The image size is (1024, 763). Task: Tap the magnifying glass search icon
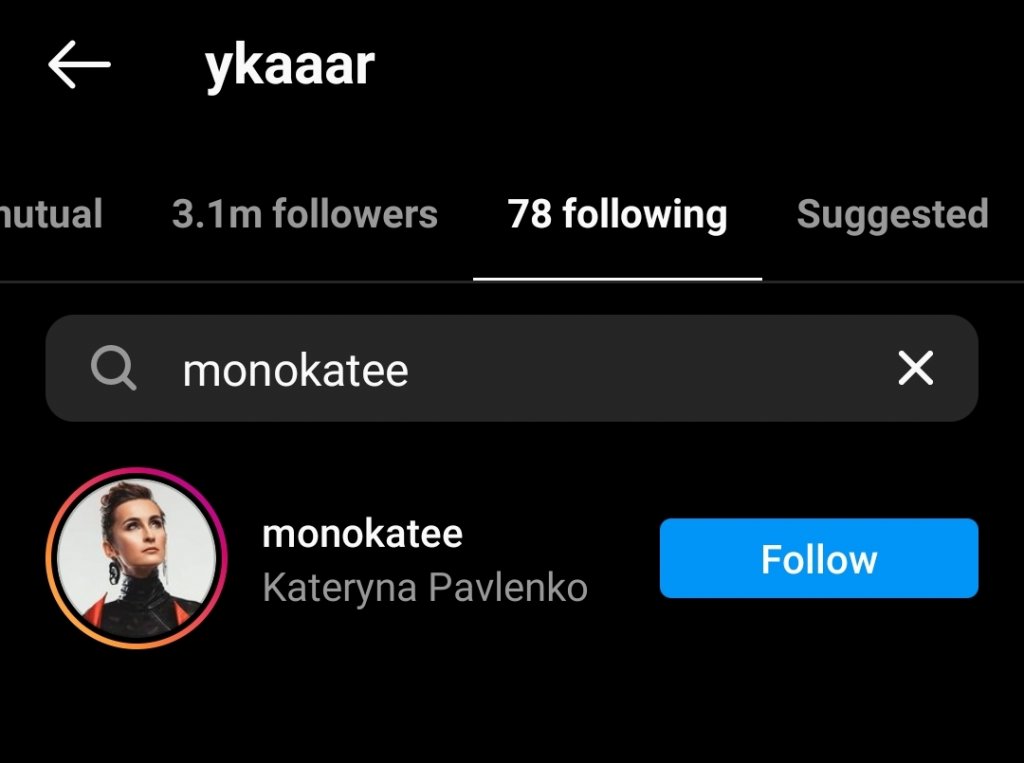(114, 368)
